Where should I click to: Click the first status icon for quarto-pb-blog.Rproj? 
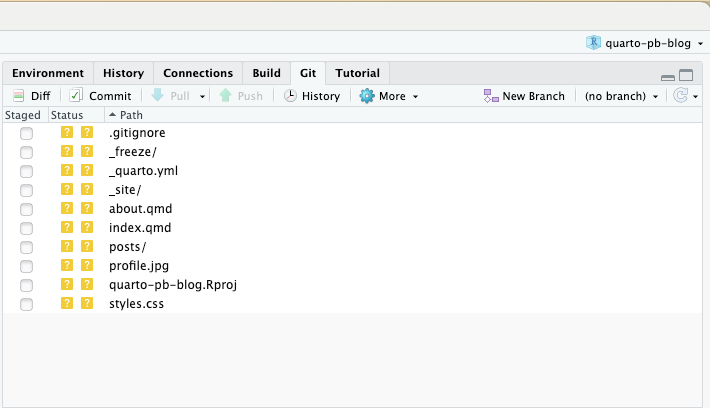point(67,284)
